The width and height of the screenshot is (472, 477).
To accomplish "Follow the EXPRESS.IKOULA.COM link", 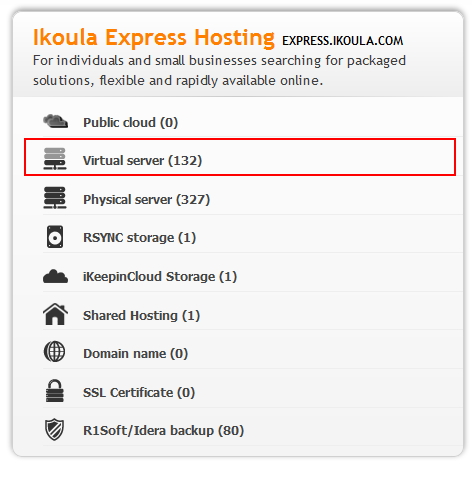I will click(x=343, y=41).
